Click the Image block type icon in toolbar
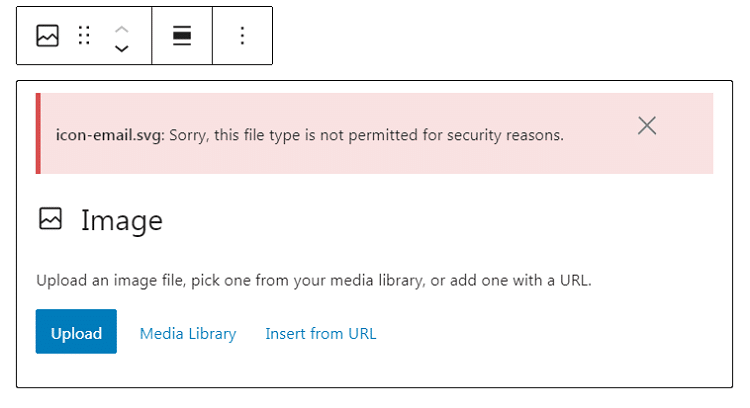The height and width of the screenshot is (408, 750). click(x=47, y=36)
